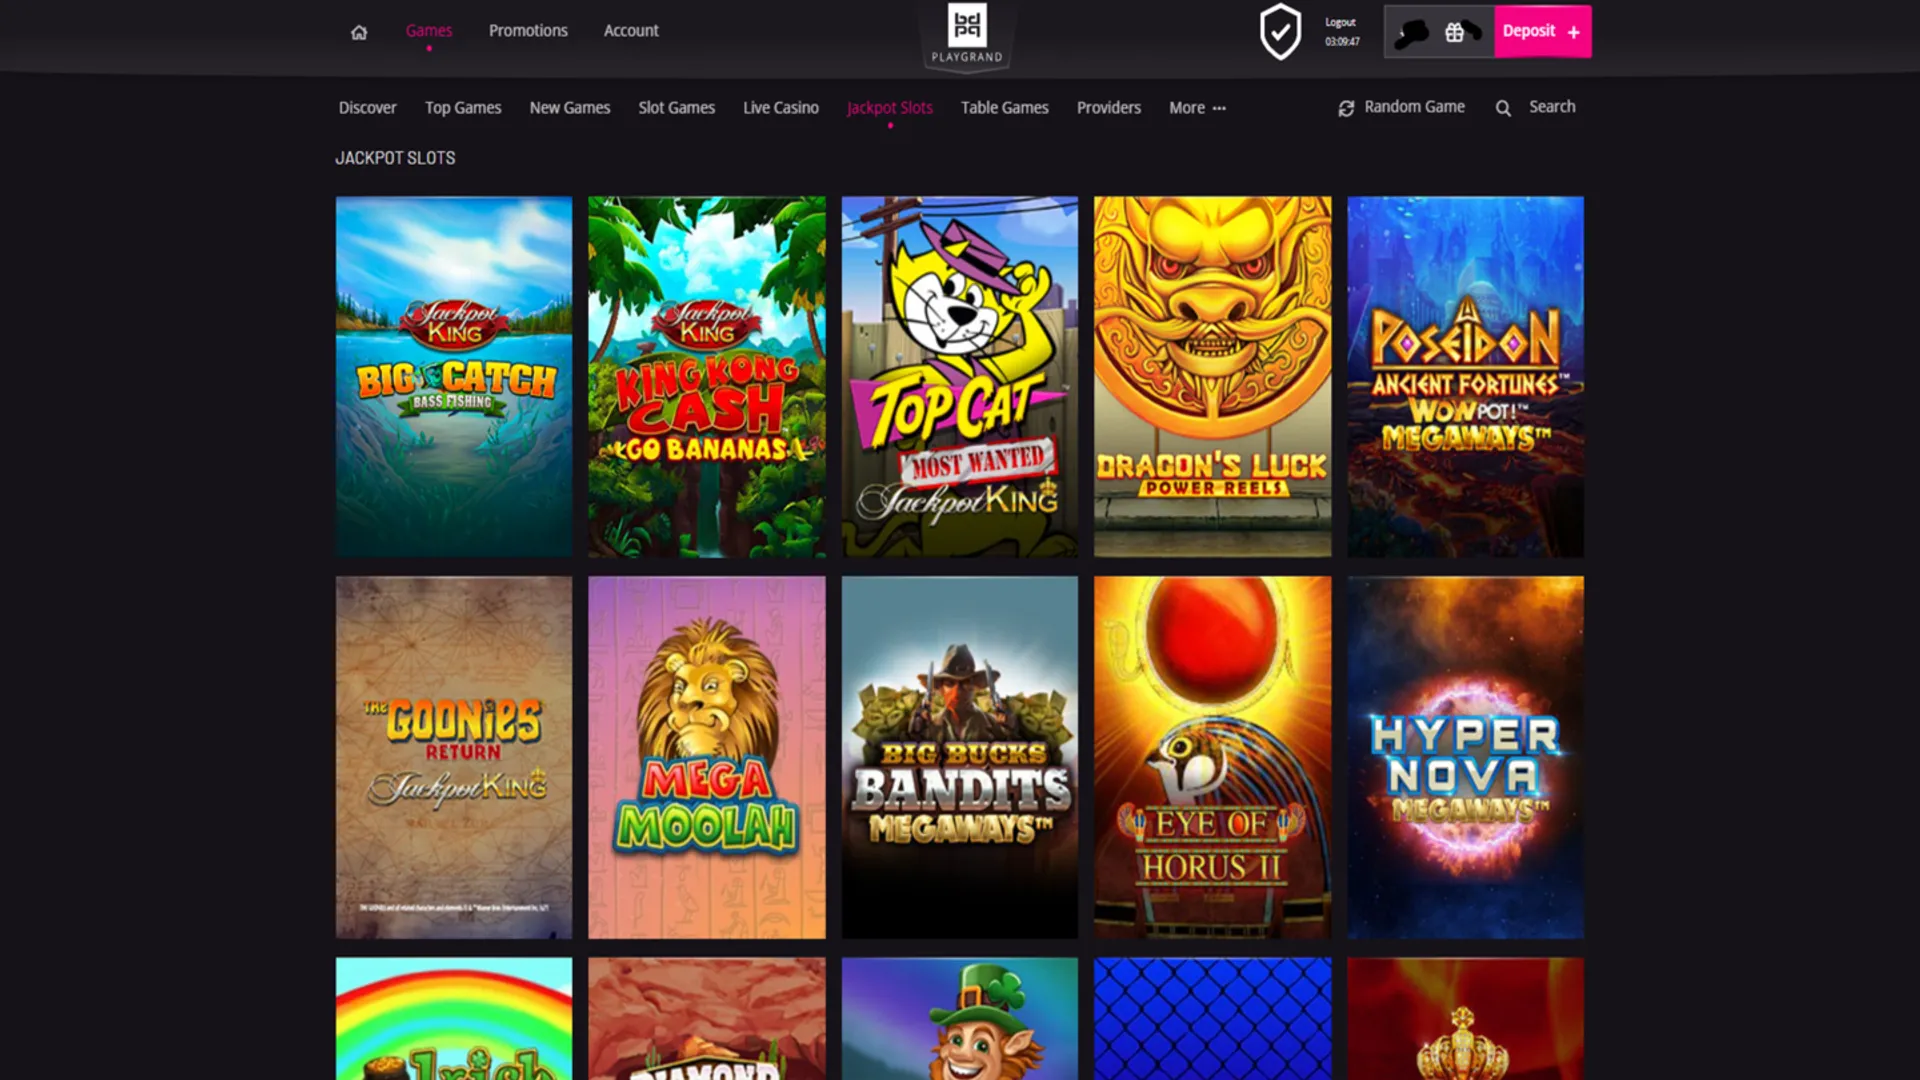Open Hyper Nova Megaways game
Viewport: 1920px width, 1080px height.
tap(1466, 757)
